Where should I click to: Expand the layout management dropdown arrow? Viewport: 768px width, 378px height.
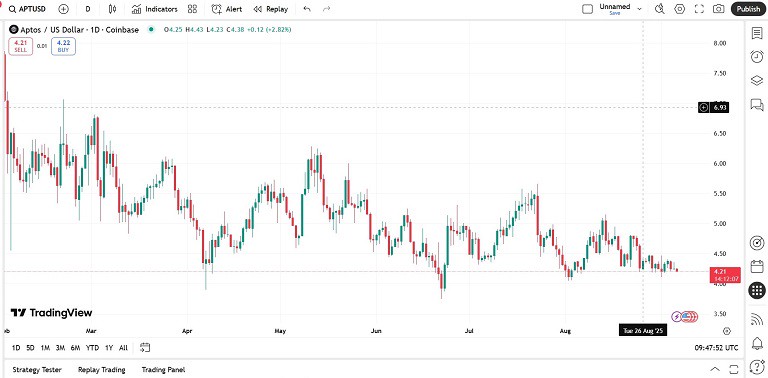639,9
